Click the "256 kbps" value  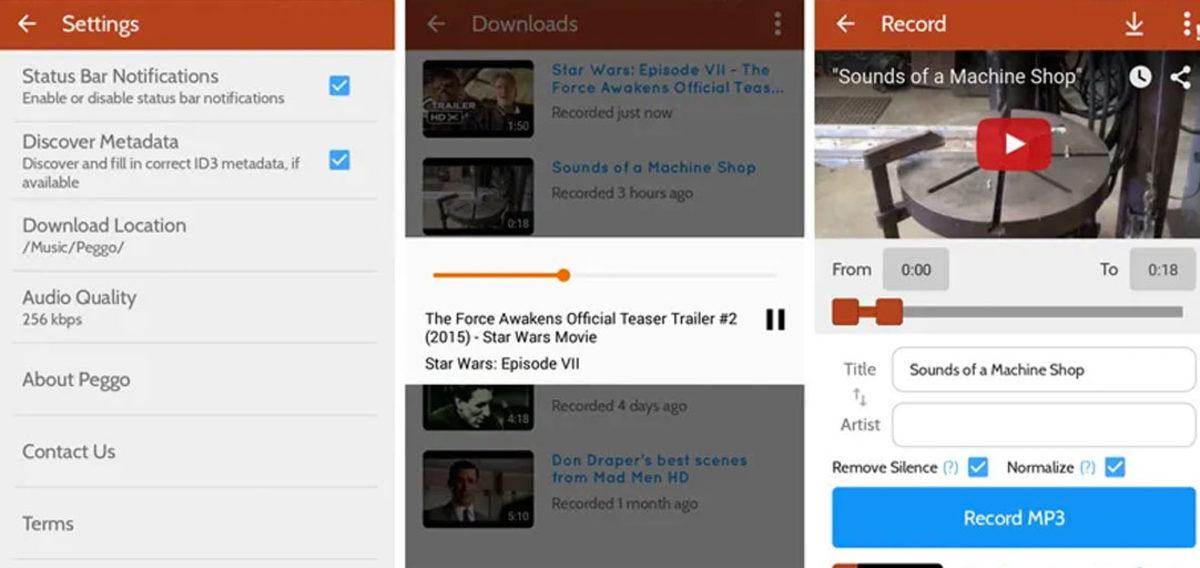click(x=52, y=320)
